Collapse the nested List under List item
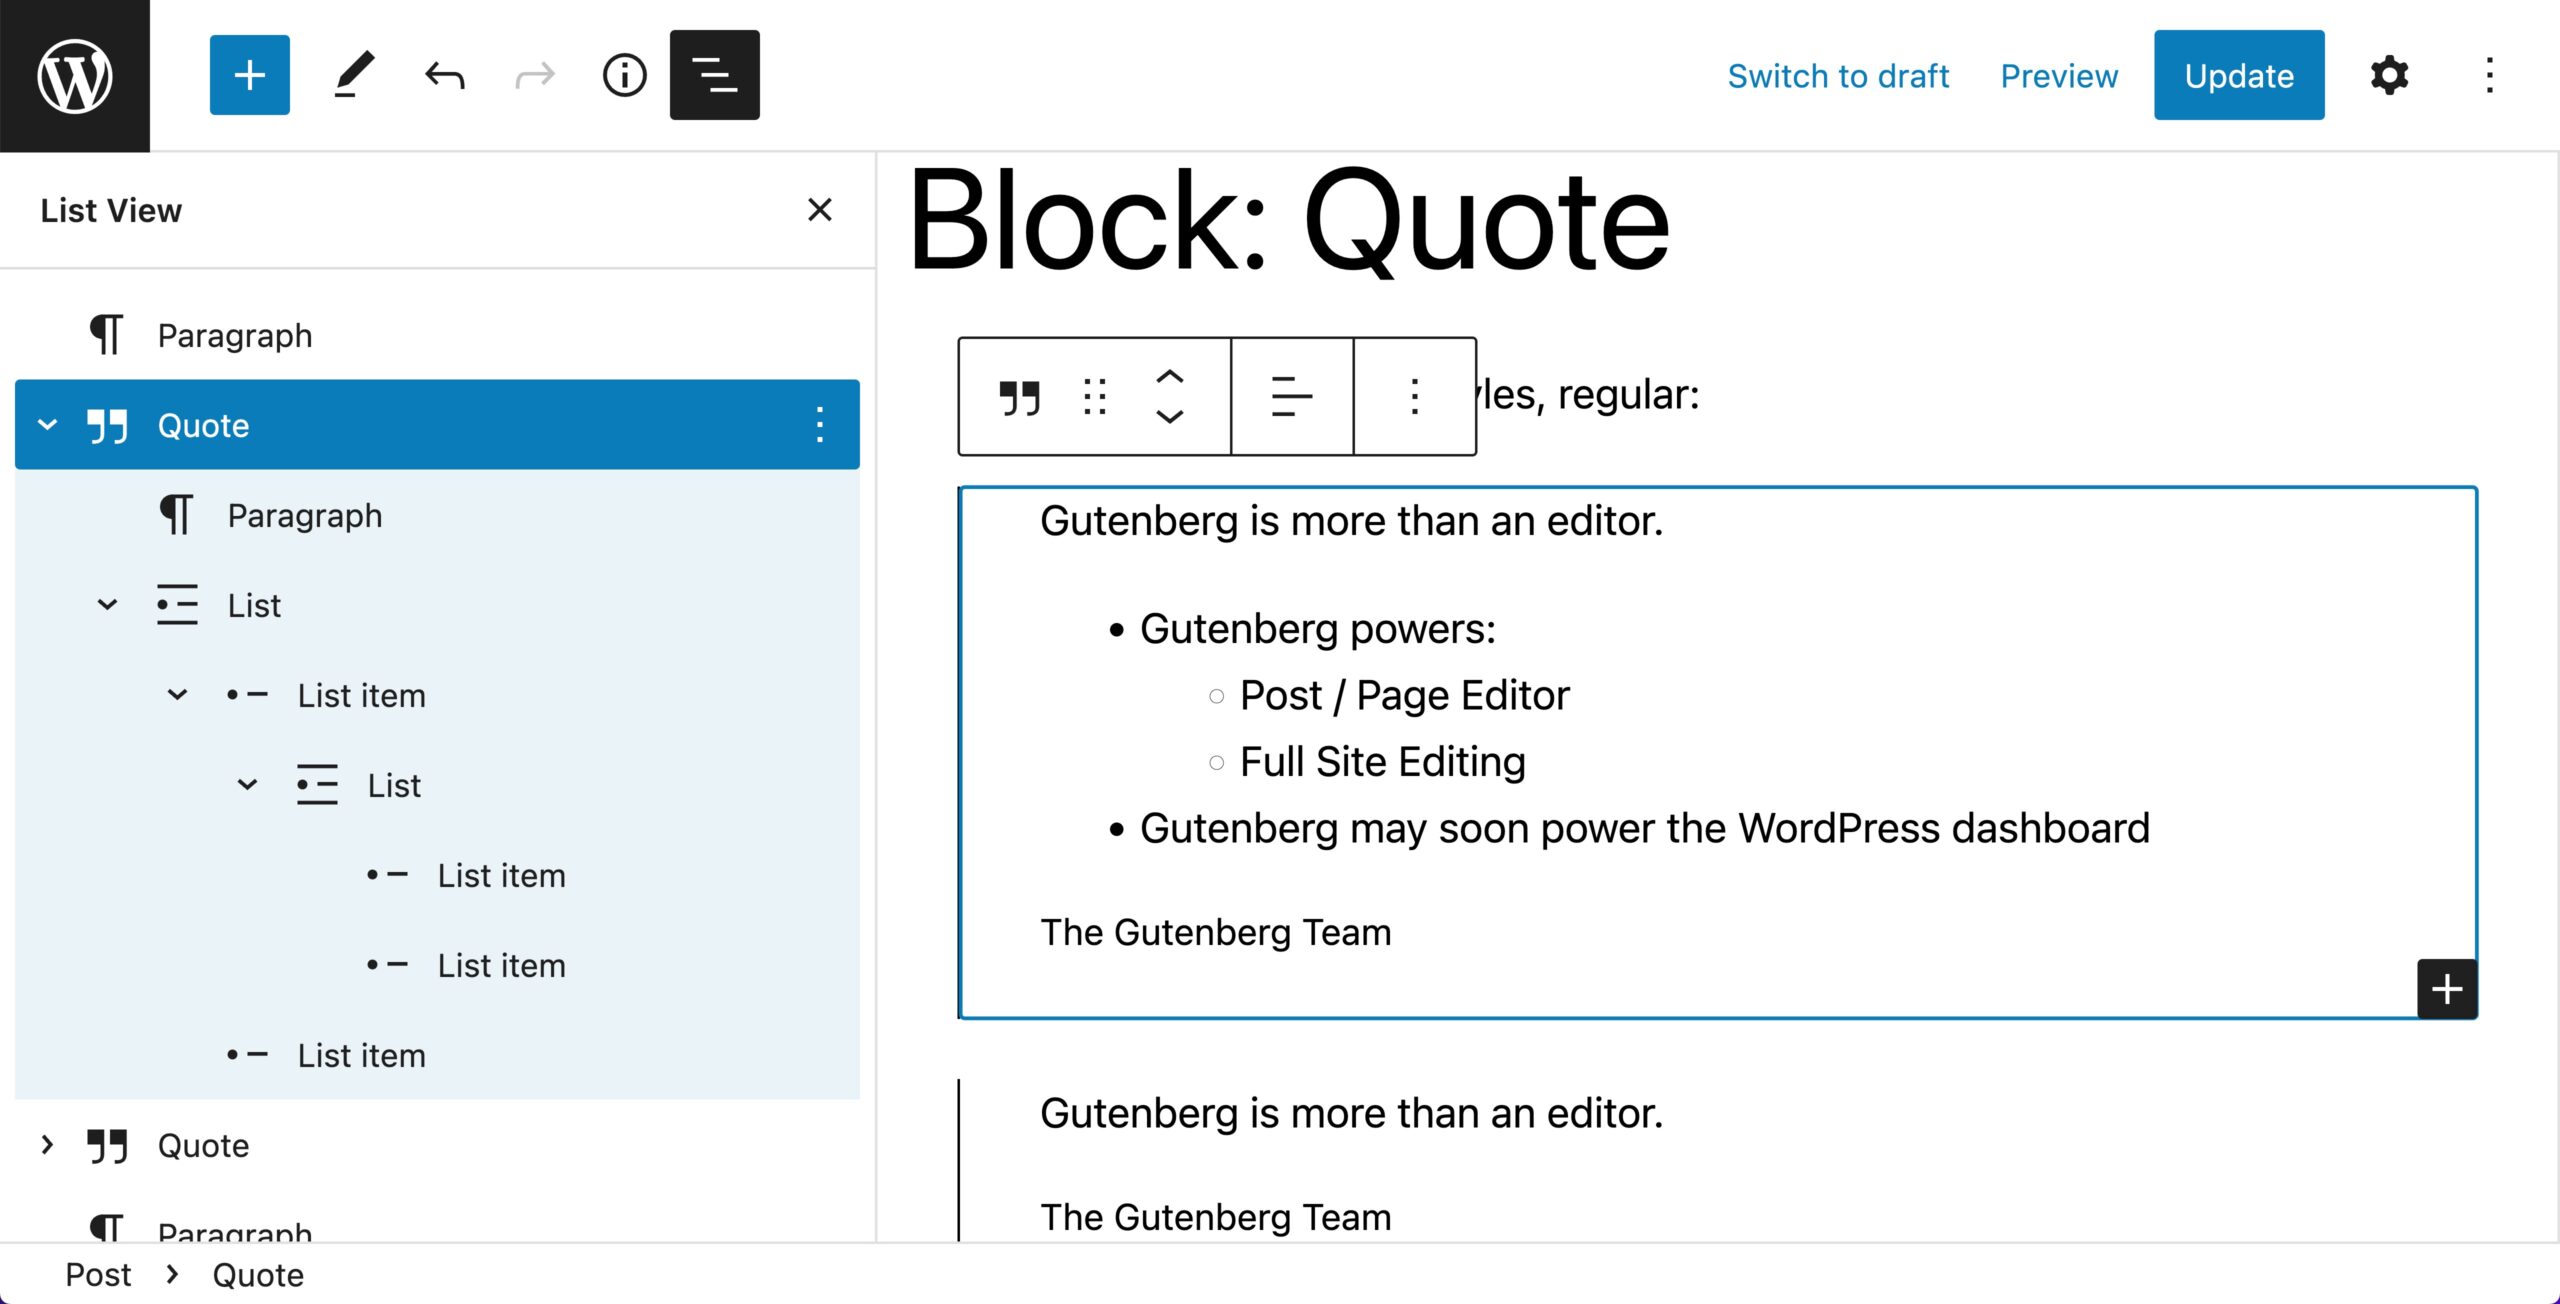The image size is (2560, 1304). coord(247,785)
